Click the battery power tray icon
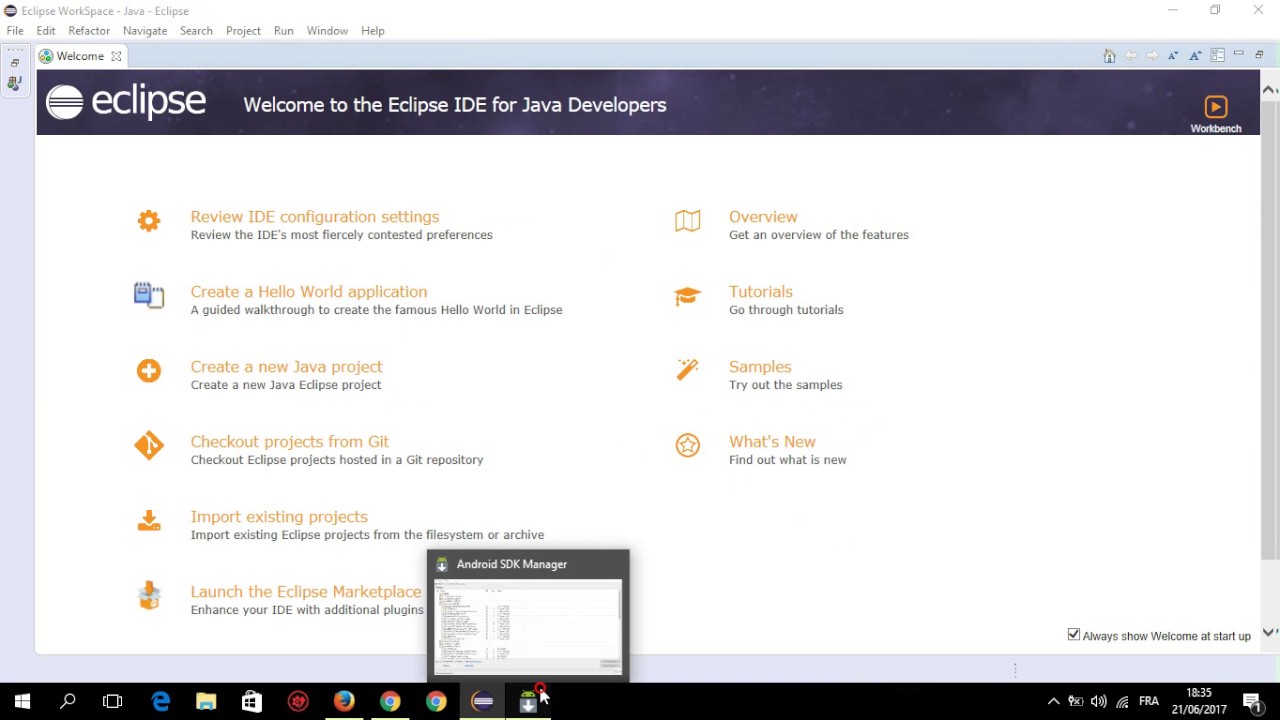The height and width of the screenshot is (720, 1280). click(1076, 702)
